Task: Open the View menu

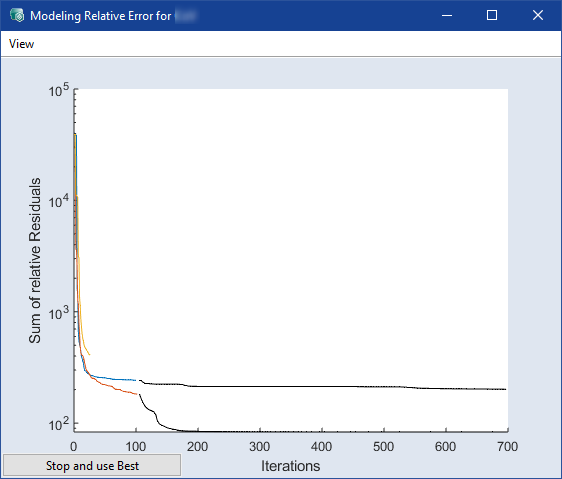Action: (21, 44)
